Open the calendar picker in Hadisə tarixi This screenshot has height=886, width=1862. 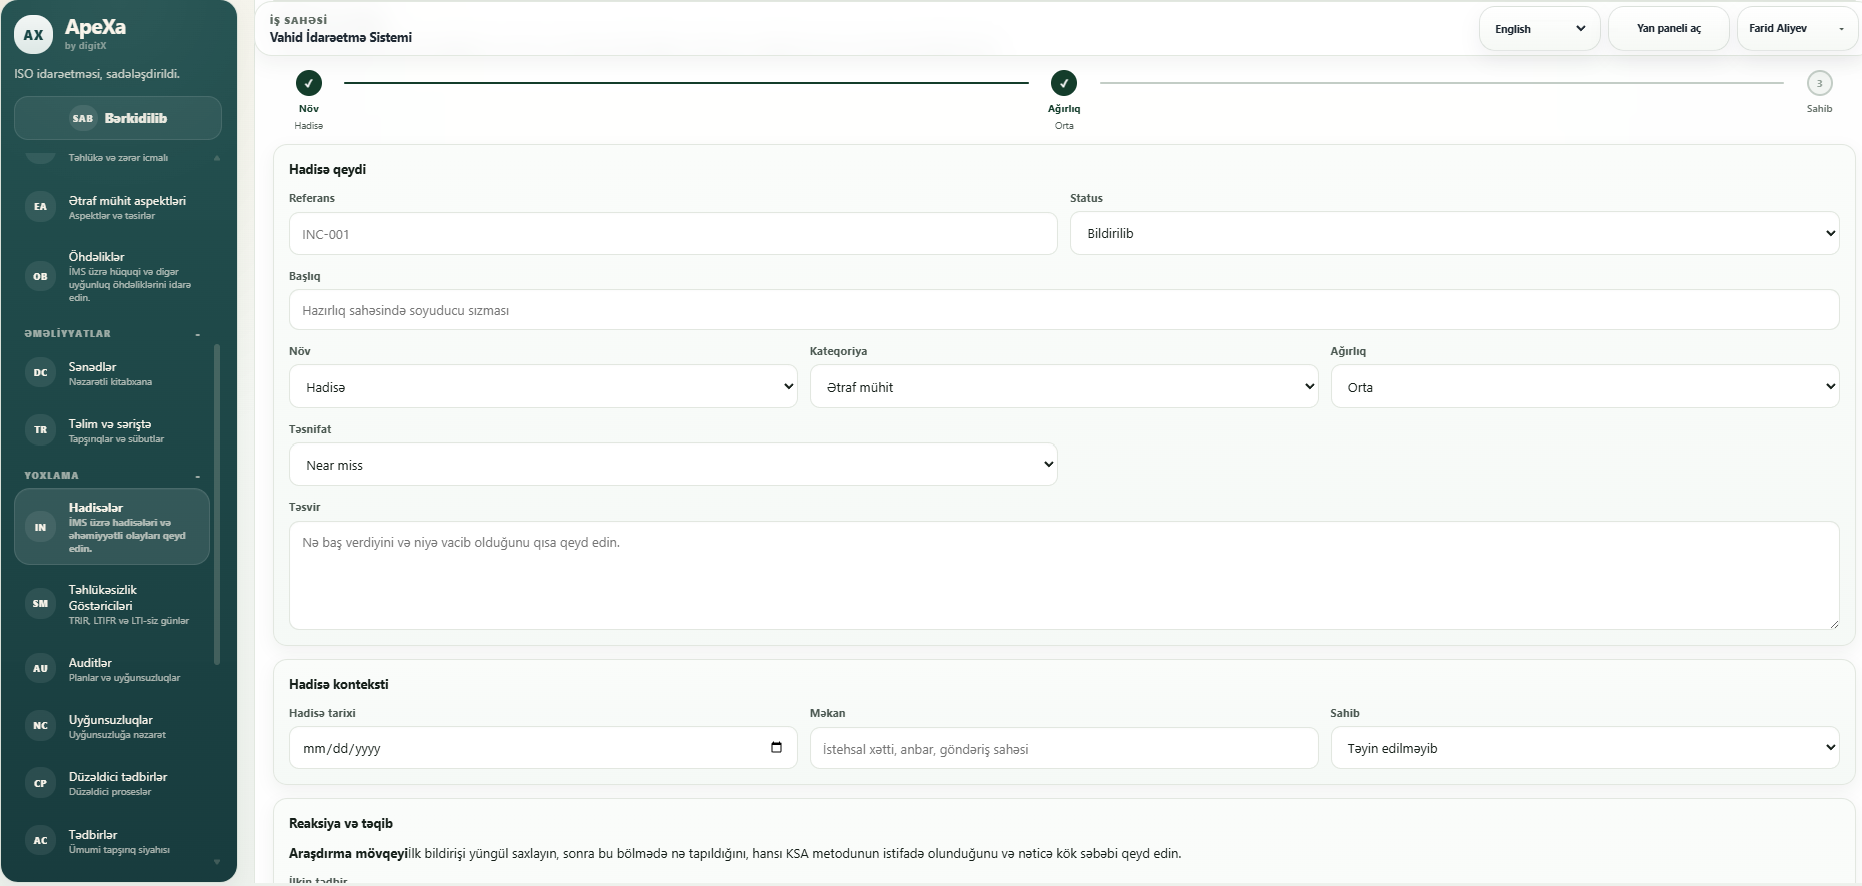click(x=776, y=748)
